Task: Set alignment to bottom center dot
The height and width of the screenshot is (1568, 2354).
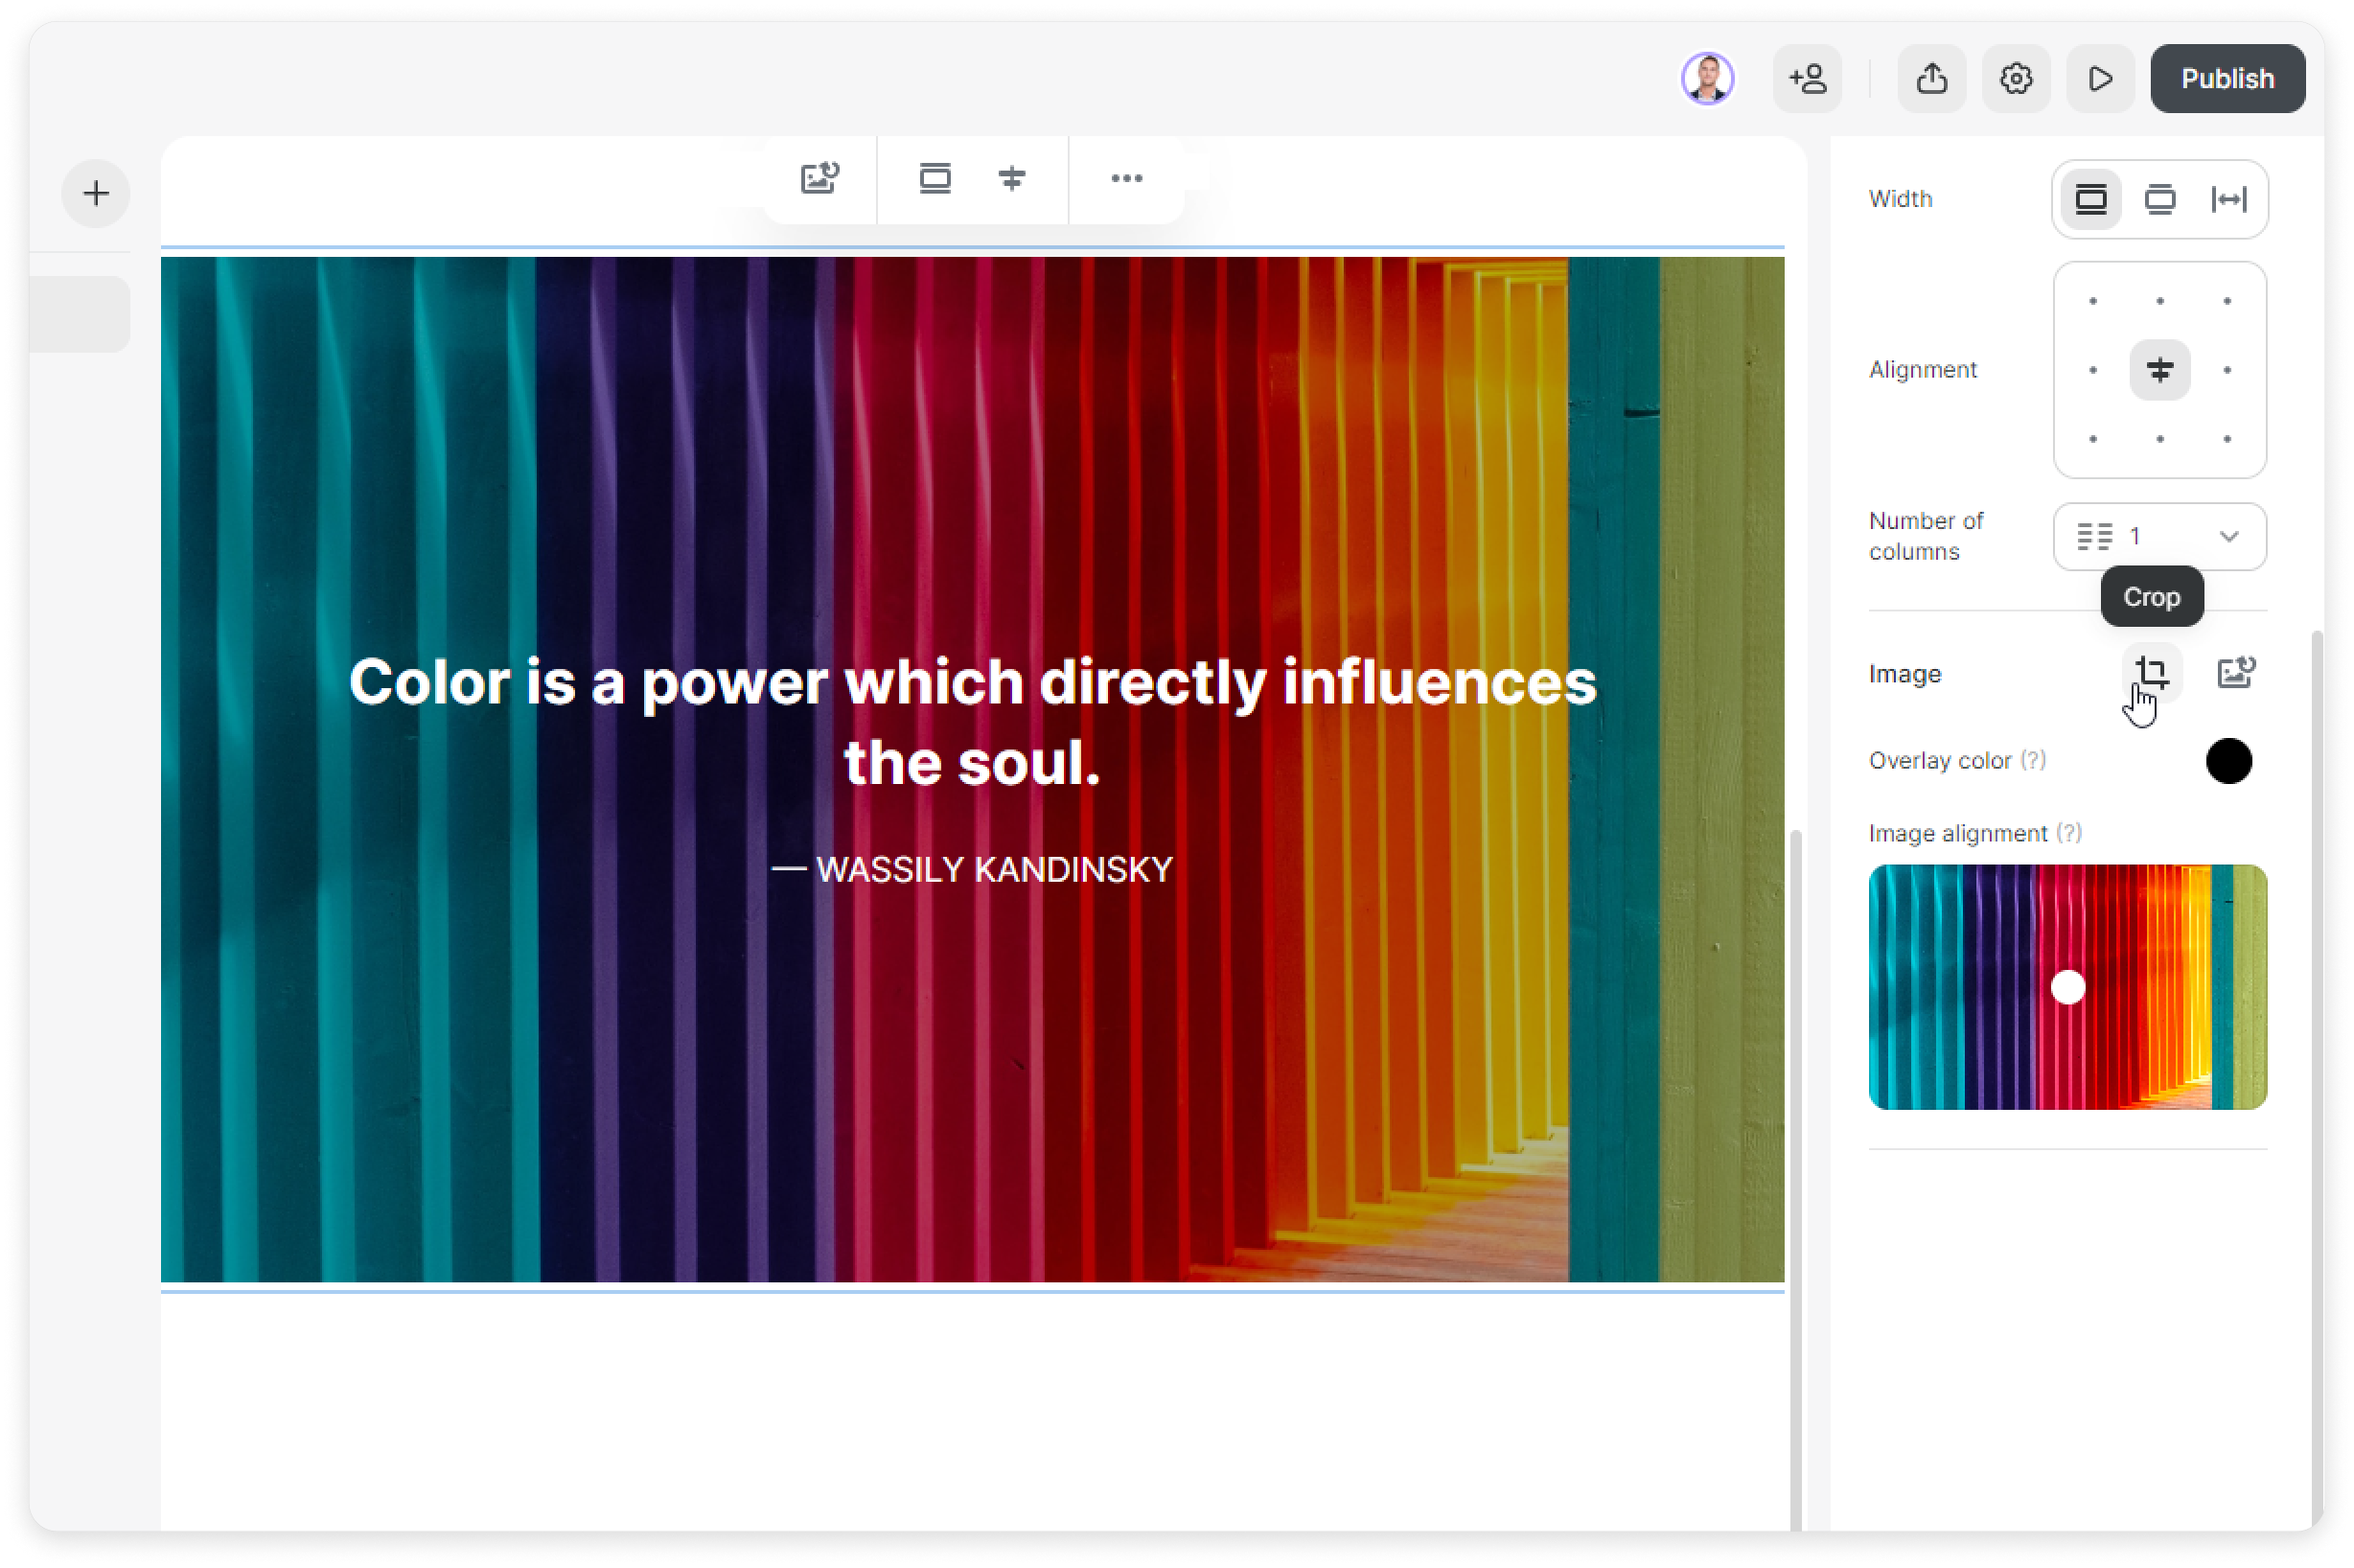Action: (2158, 439)
